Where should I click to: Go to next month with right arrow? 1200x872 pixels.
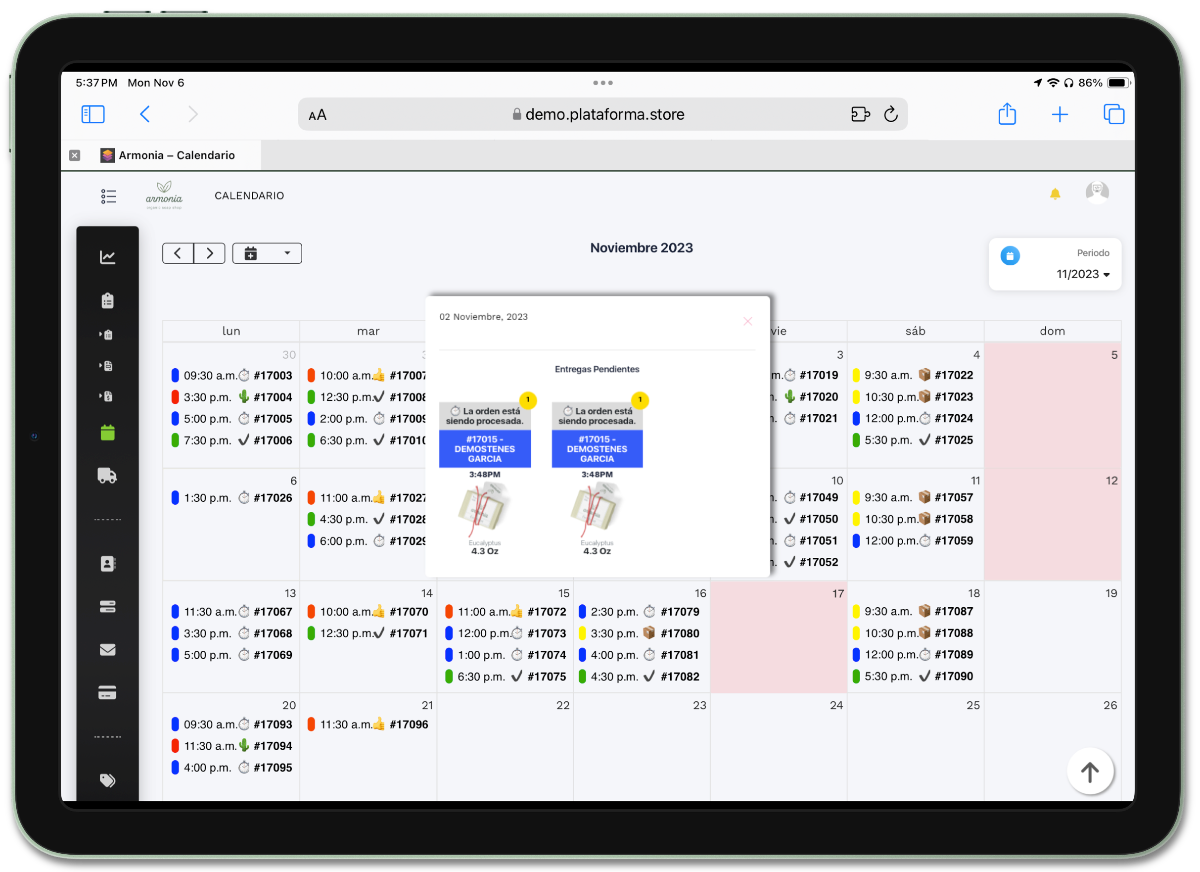[x=209, y=253]
